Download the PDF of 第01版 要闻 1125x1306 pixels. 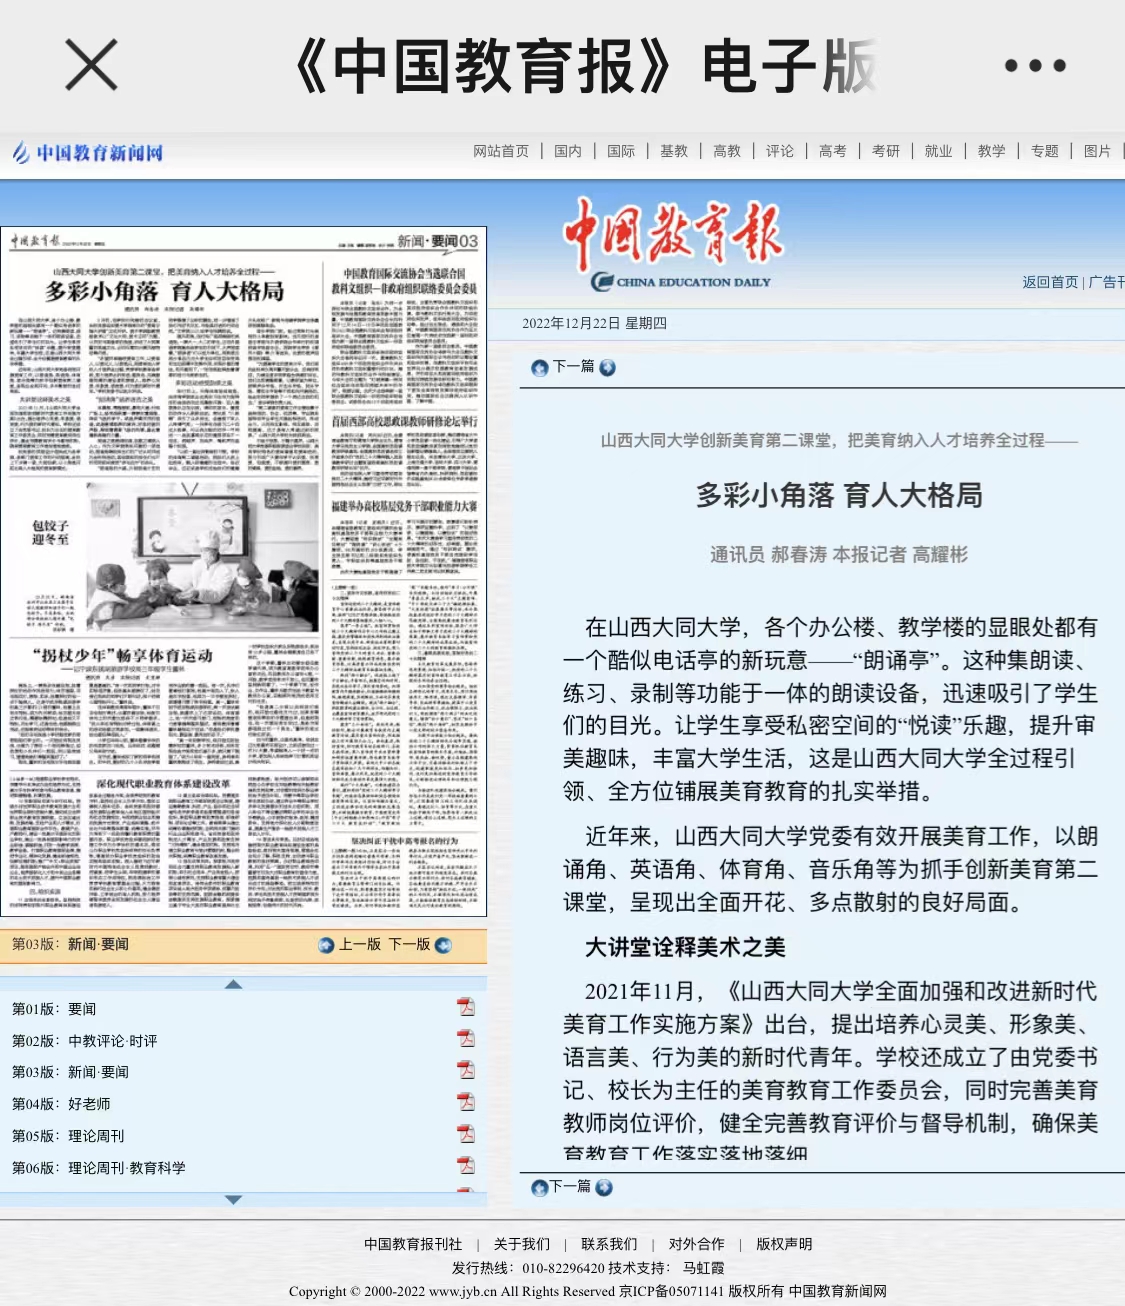[466, 1008]
